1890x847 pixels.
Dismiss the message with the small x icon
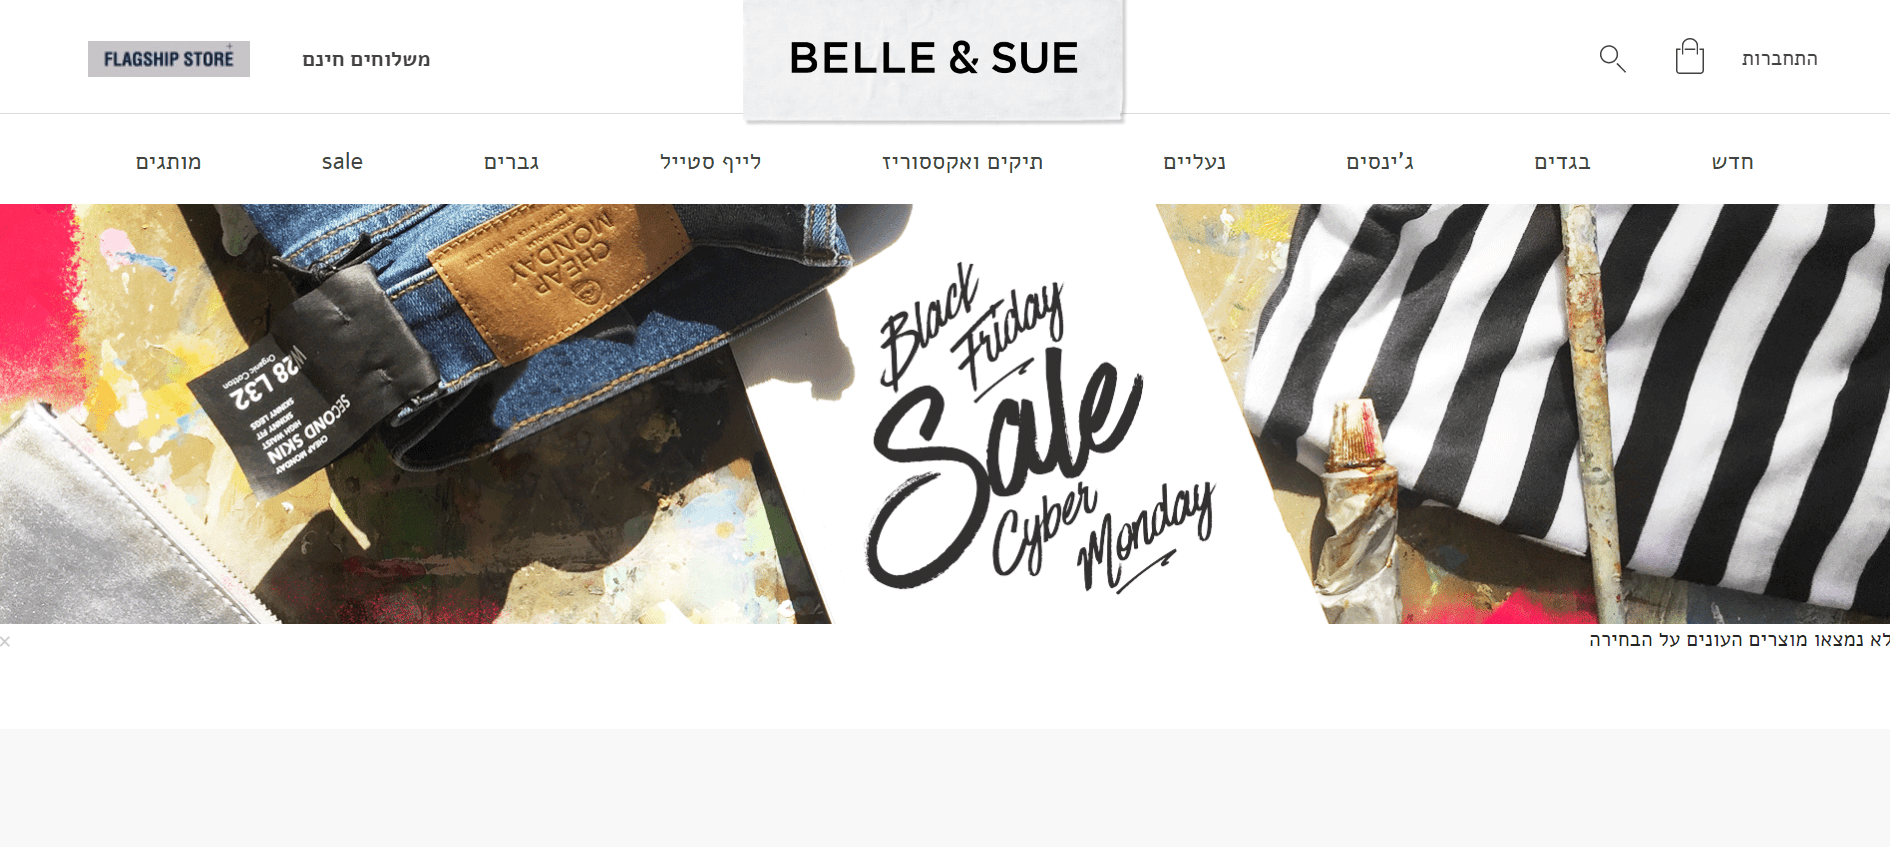(5, 641)
